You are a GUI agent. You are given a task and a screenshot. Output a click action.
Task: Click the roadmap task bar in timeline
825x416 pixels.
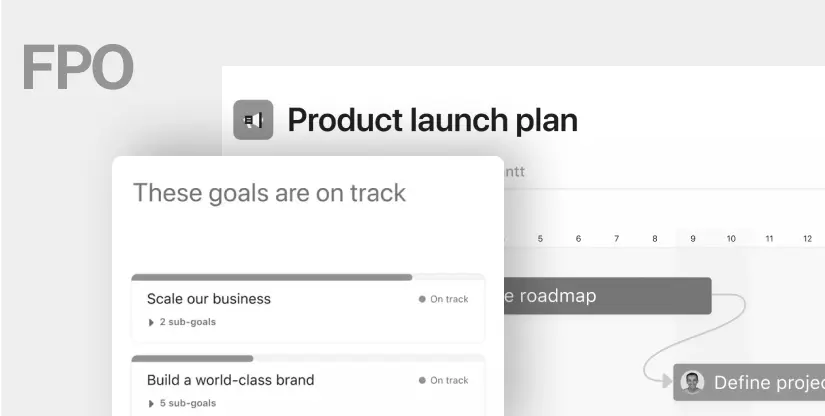[608, 296]
